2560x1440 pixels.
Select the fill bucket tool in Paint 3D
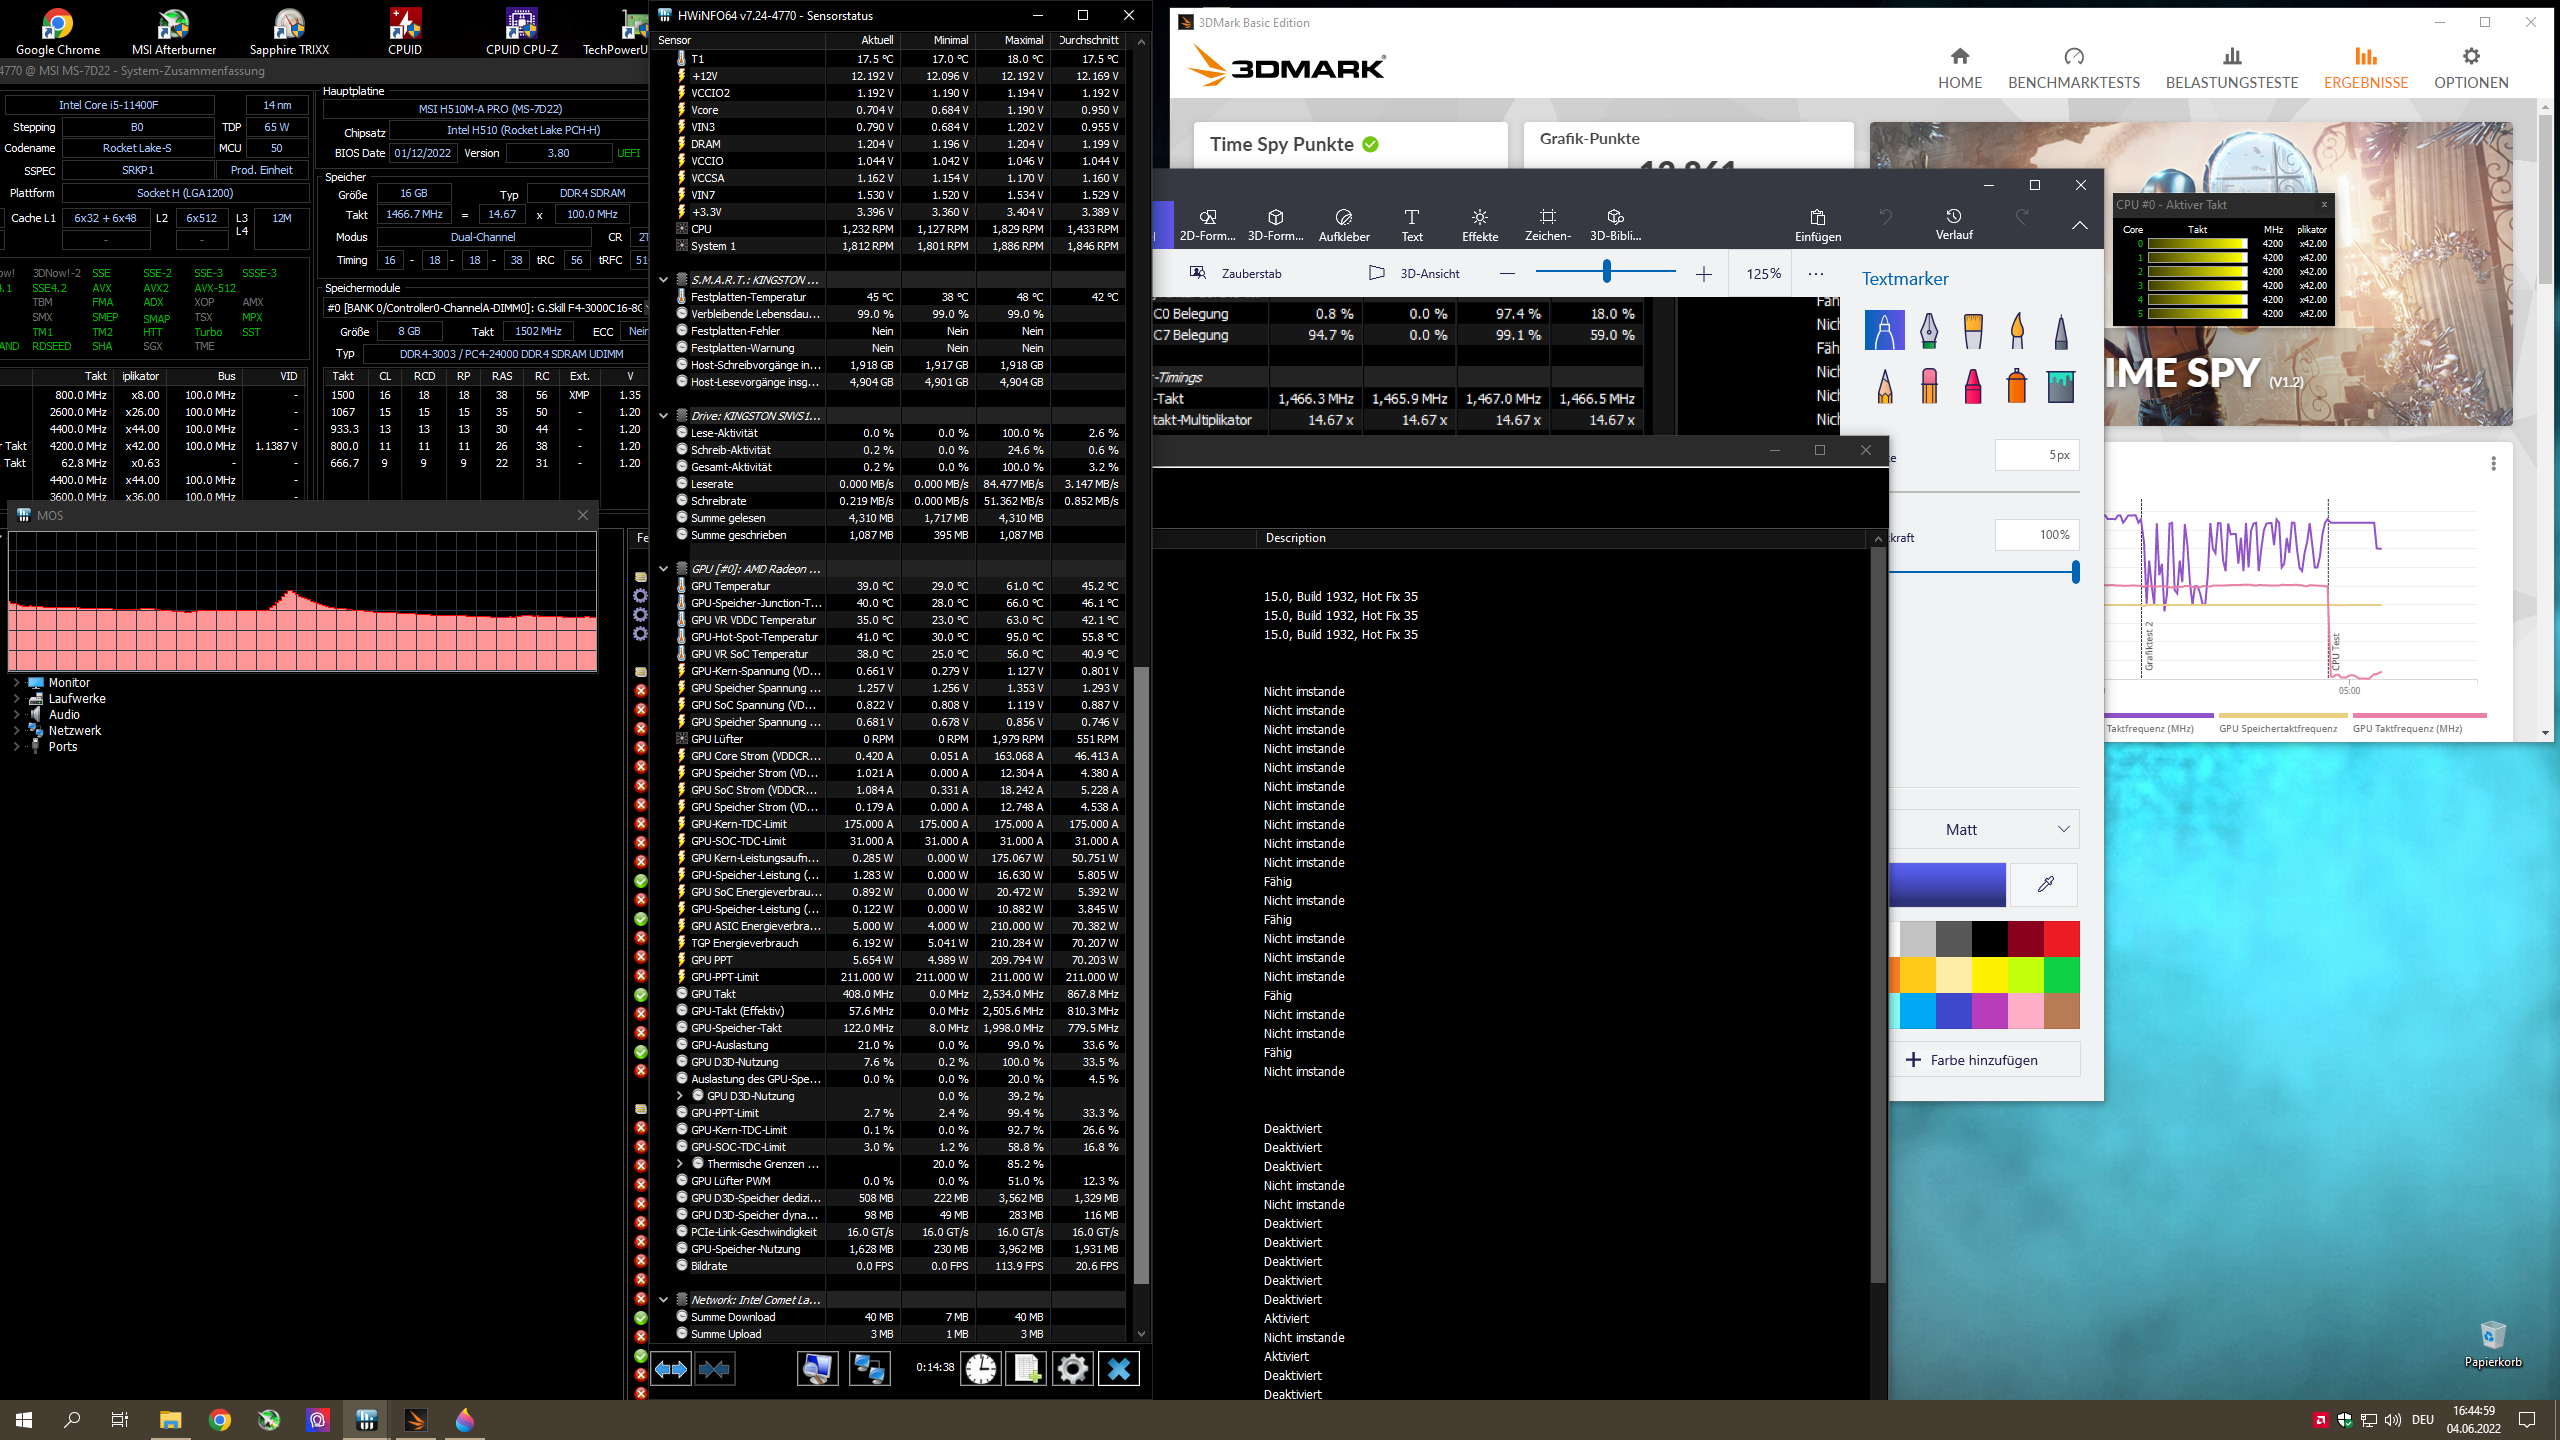(x=2061, y=385)
